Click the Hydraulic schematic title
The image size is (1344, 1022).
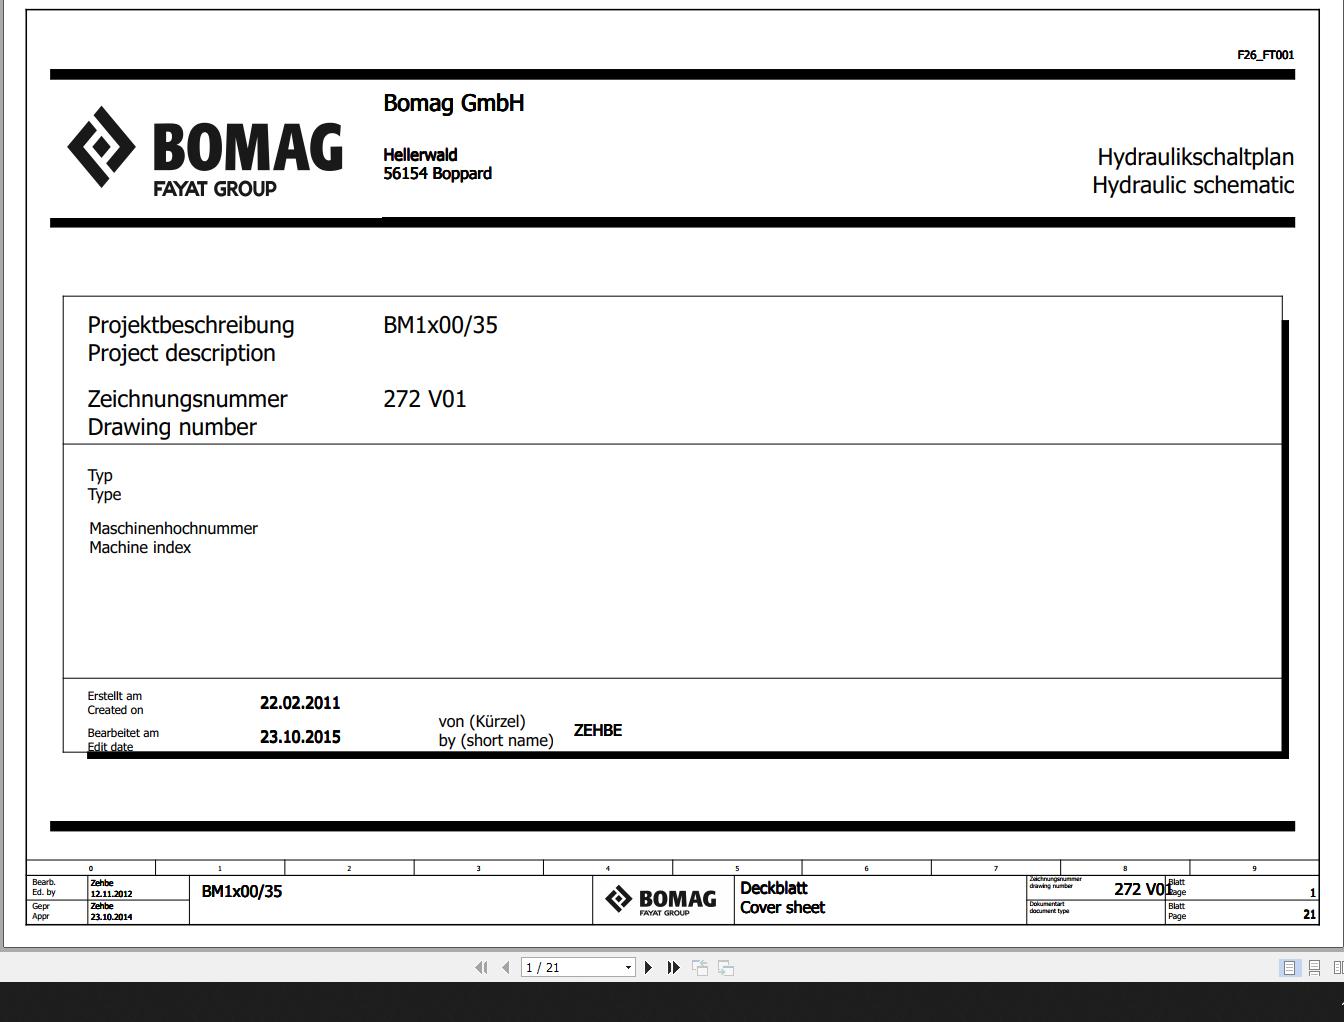point(1193,185)
